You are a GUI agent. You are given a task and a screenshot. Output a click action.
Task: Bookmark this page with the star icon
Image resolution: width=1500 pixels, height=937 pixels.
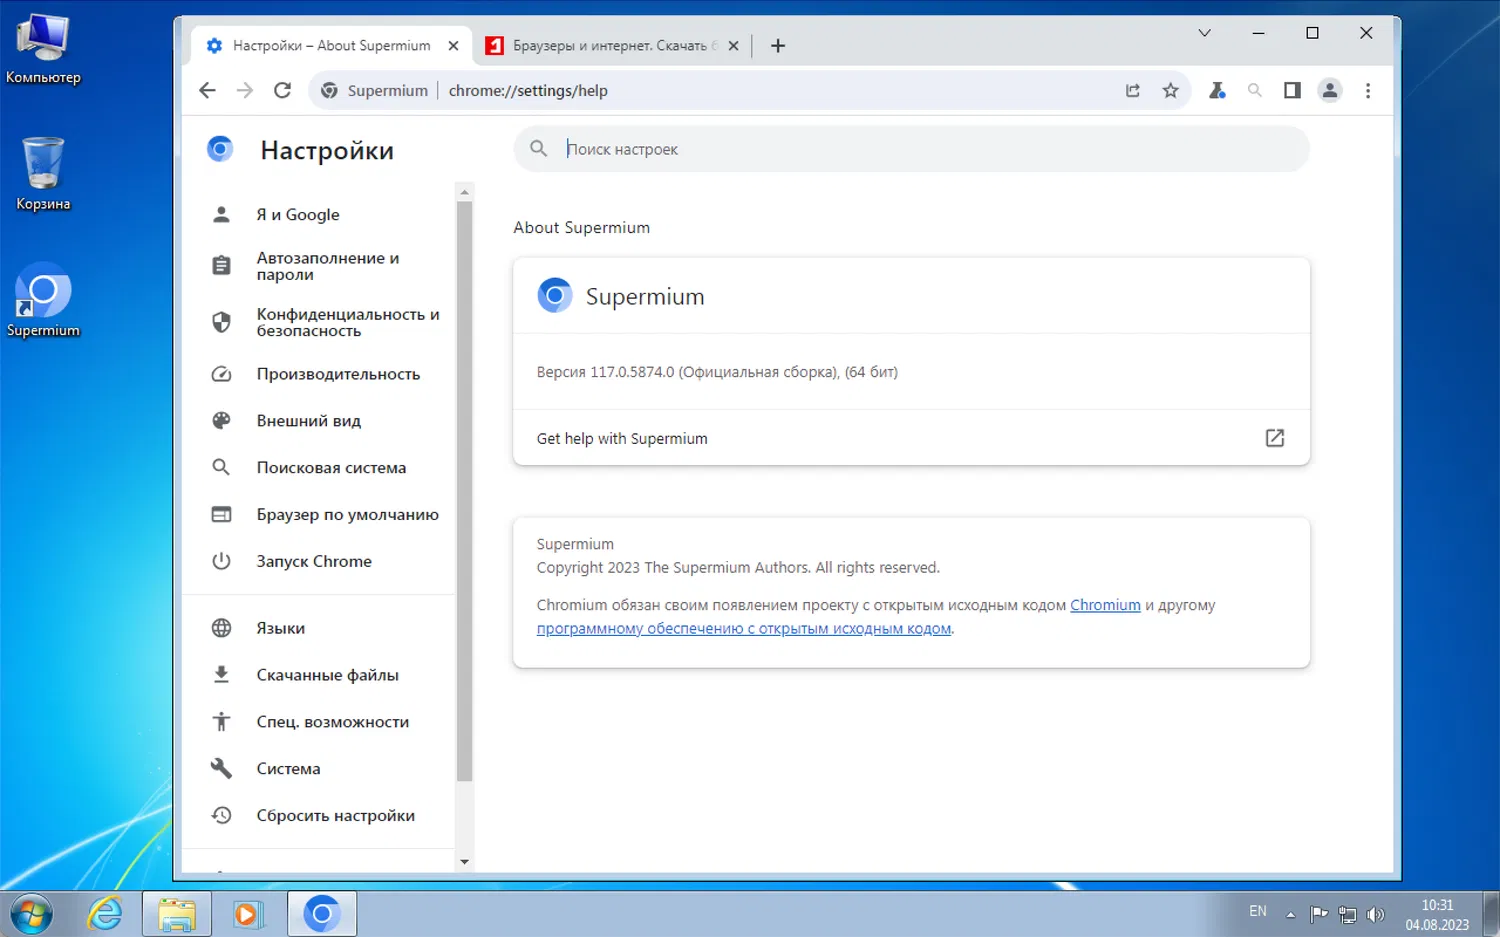click(x=1171, y=90)
